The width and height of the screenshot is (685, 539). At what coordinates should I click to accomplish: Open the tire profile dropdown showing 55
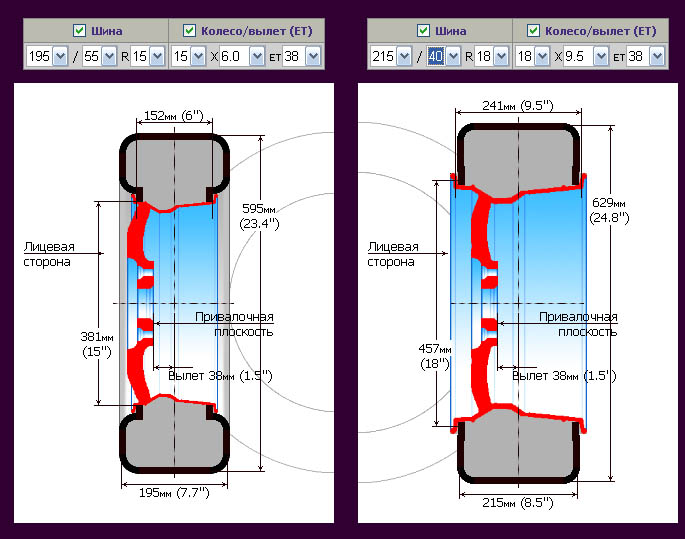click(x=99, y=56)
